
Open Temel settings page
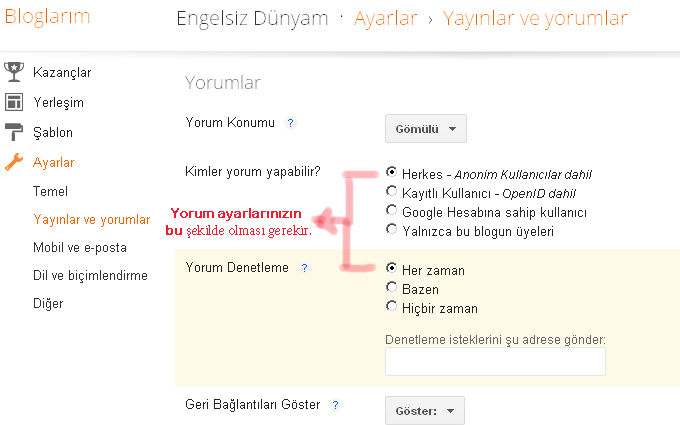pyautogui.click(x=50, y=191)
